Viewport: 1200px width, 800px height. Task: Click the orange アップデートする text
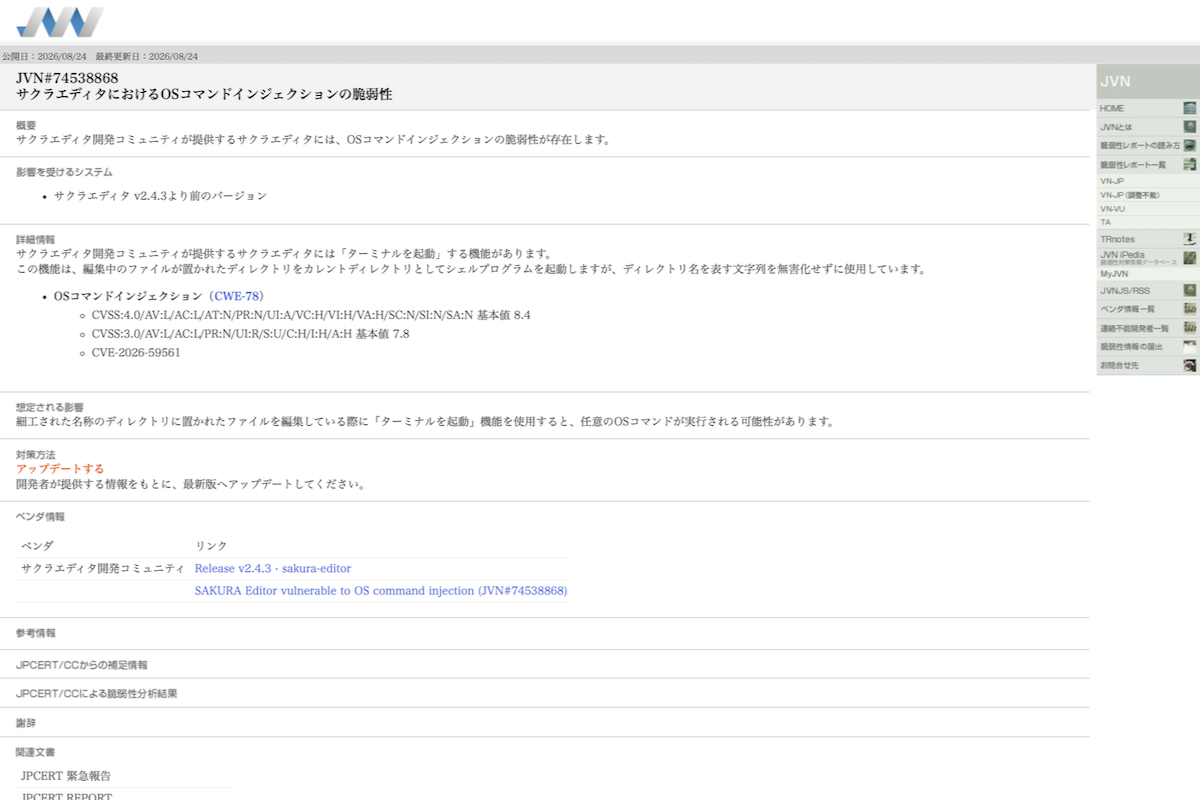pyautogui.click(x=60, y=469)
